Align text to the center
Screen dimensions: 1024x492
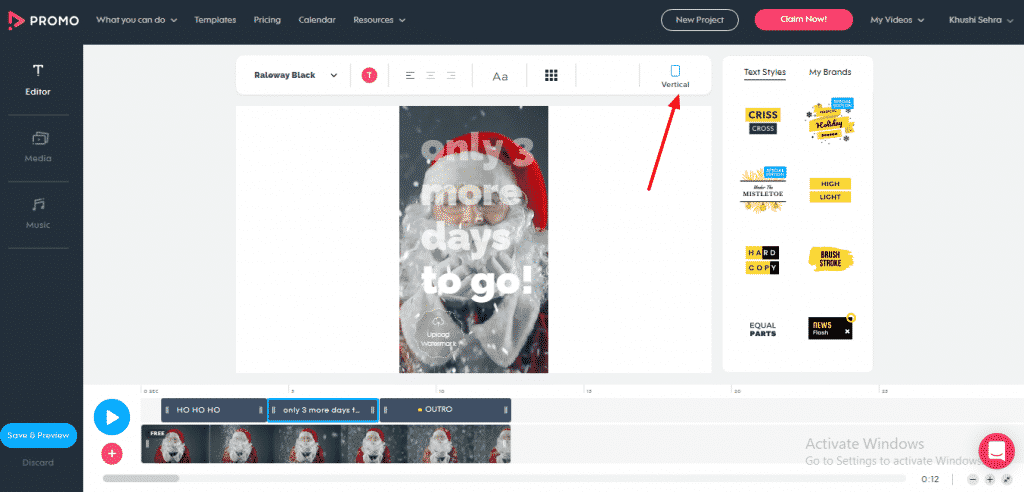pyautogui.click(x=430, y=75)
